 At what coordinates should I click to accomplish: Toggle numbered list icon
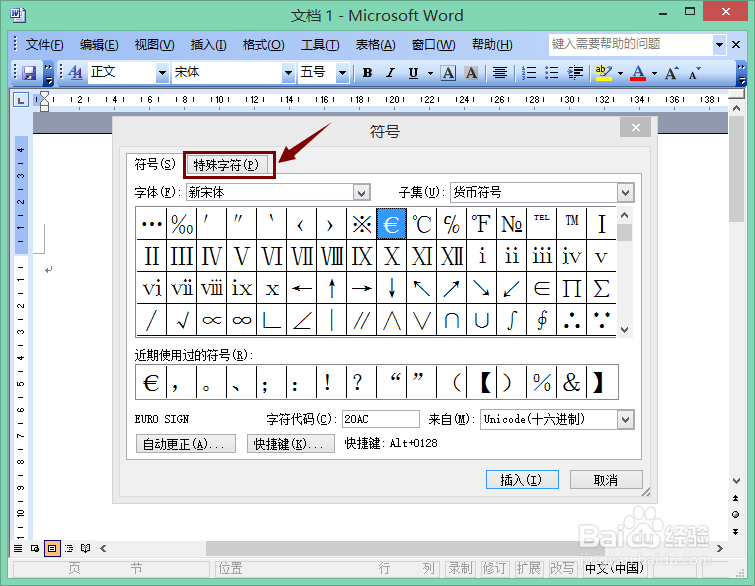[529, 73]
